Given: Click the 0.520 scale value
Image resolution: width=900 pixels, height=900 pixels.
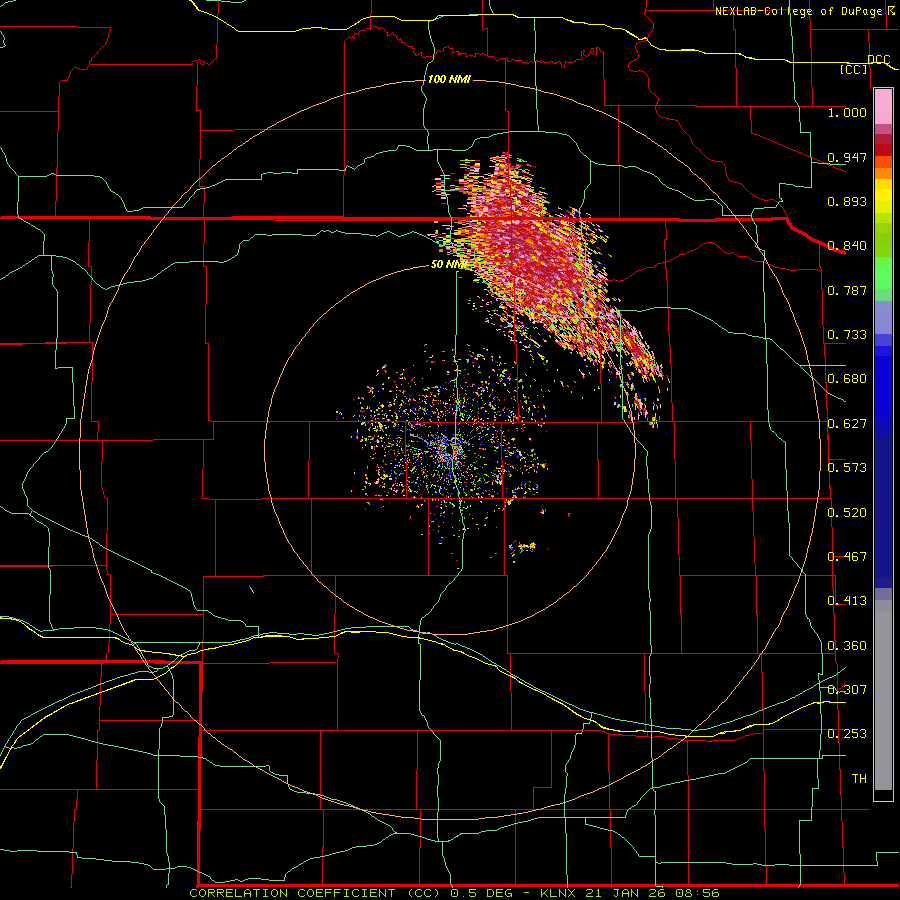Looking at the screenshot, I should click(847, 513).
